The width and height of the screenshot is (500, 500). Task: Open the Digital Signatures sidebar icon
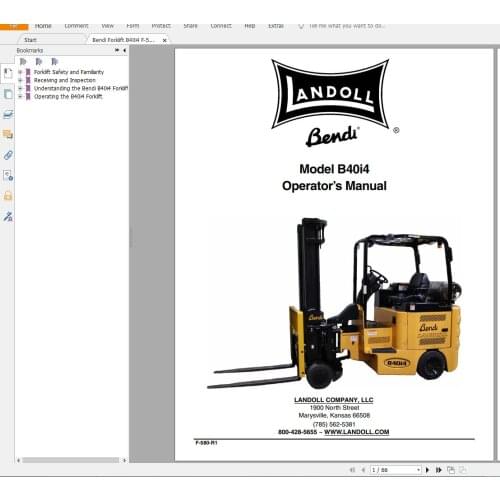tap(8, 217)
